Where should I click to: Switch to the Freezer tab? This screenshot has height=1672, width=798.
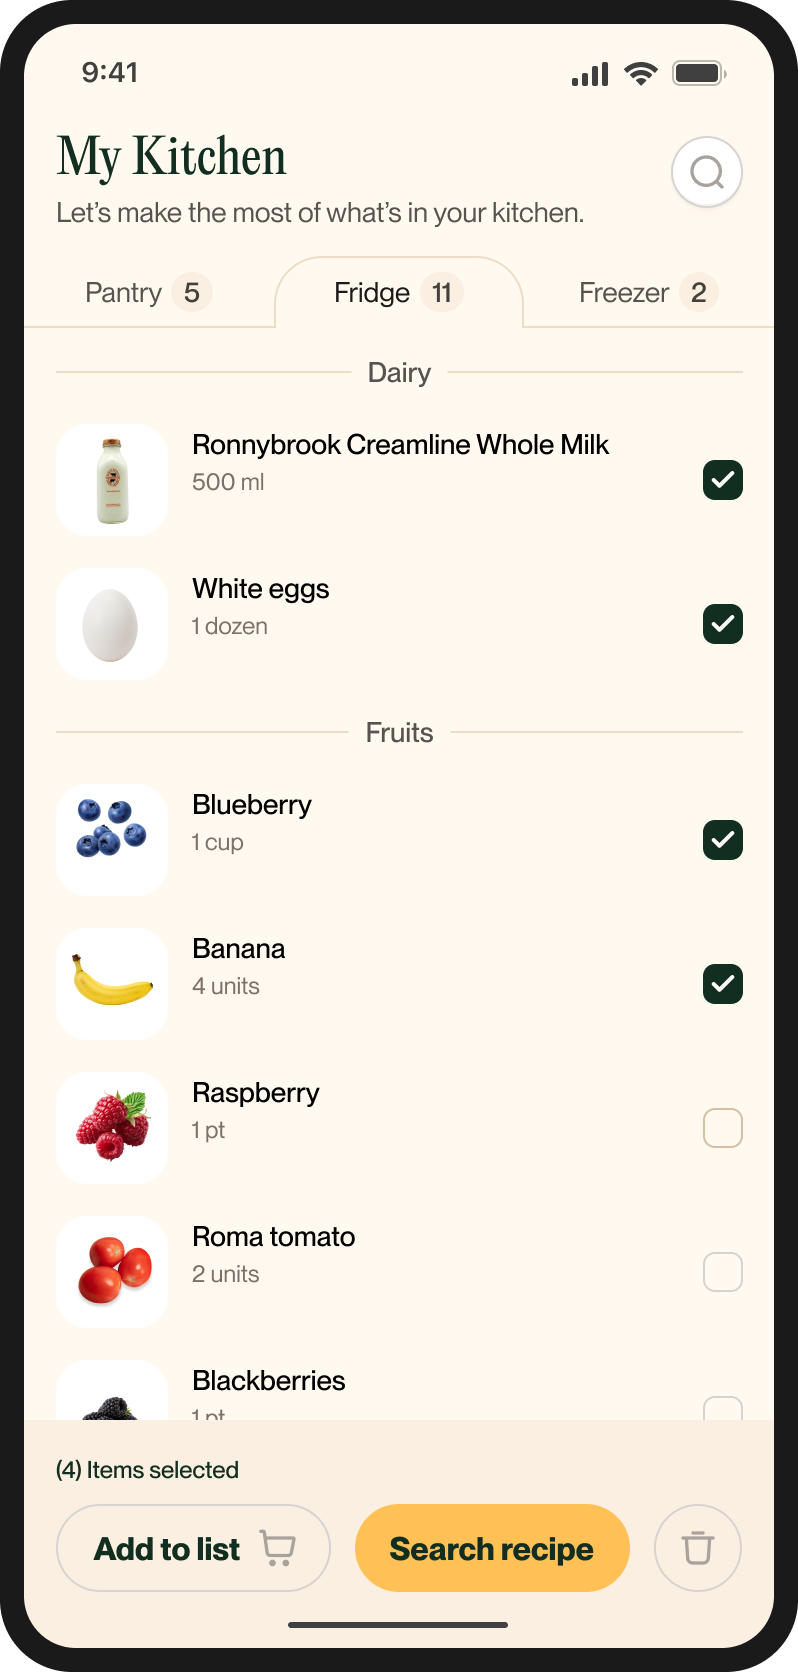647,292
